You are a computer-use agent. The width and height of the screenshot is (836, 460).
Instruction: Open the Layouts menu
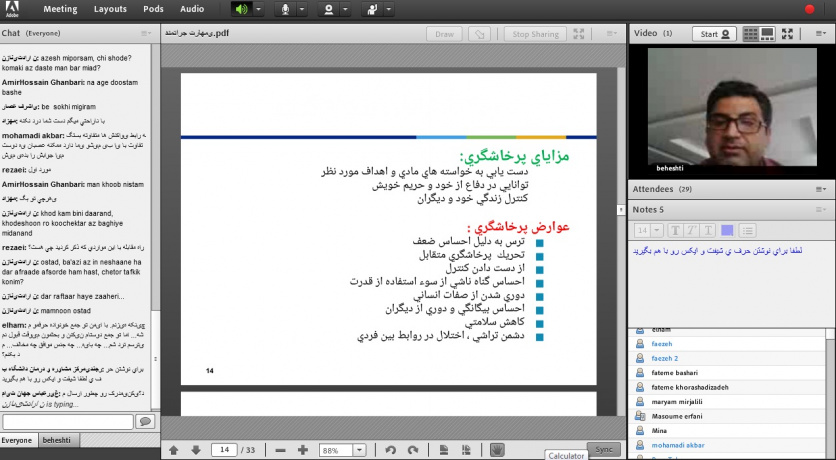point(110,9)
